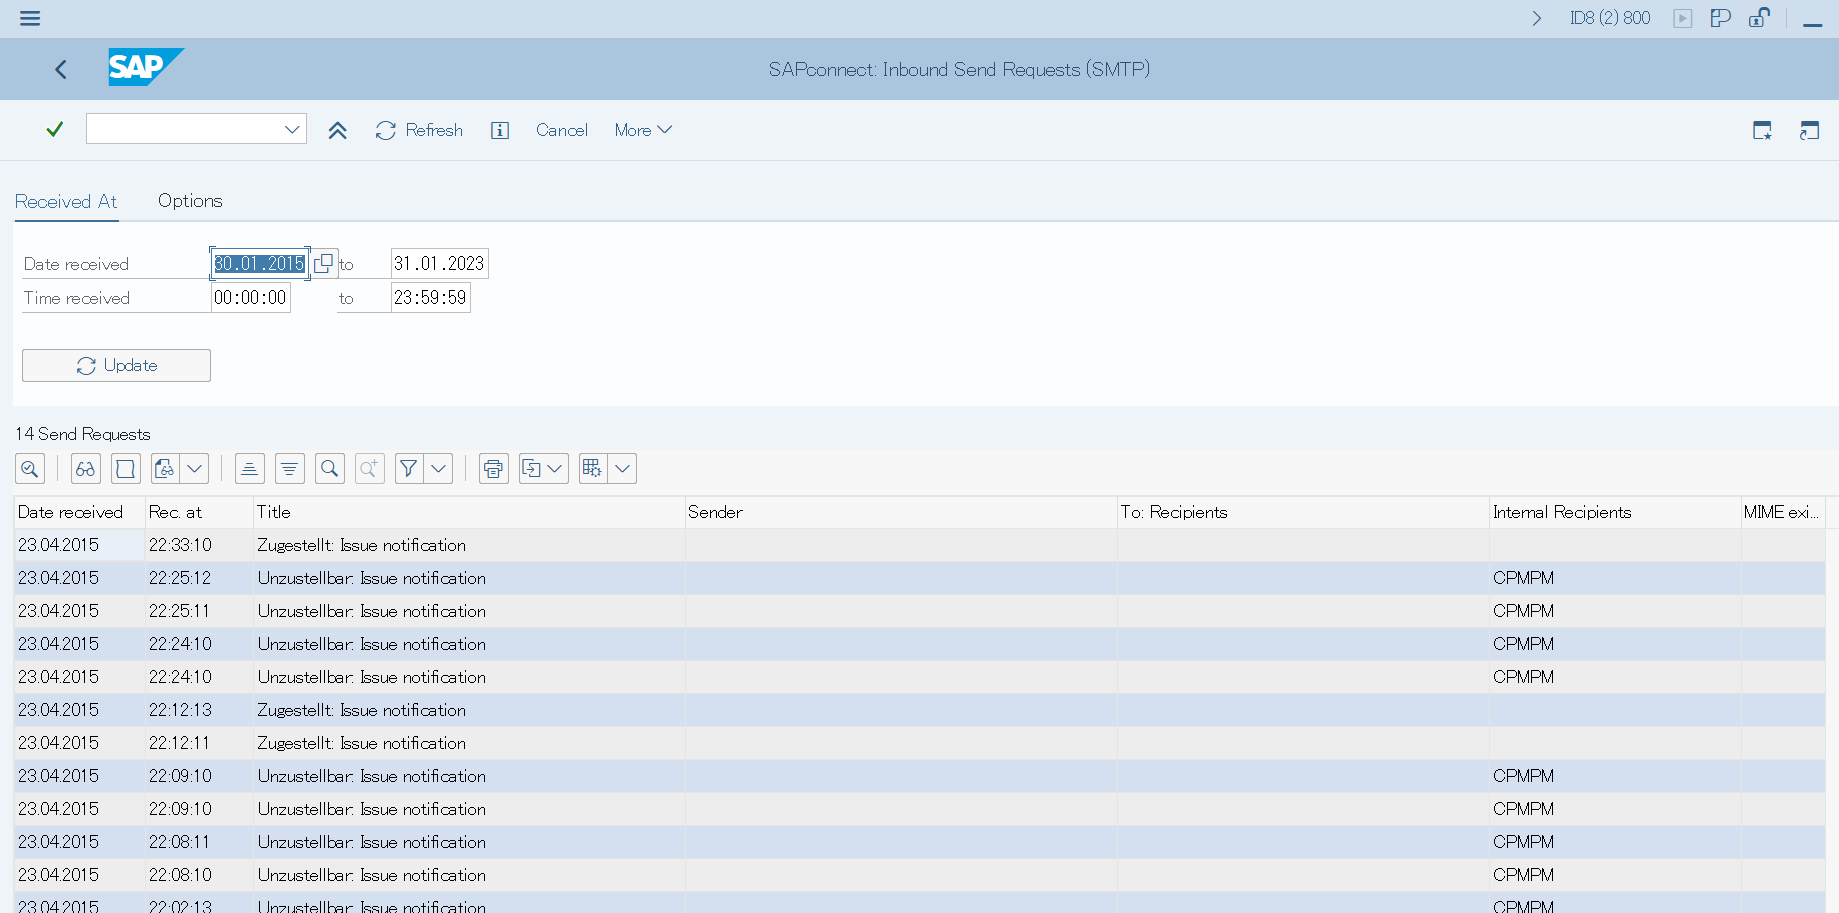
Task: Open the More menu dropdown
Action: coord(643,130)
